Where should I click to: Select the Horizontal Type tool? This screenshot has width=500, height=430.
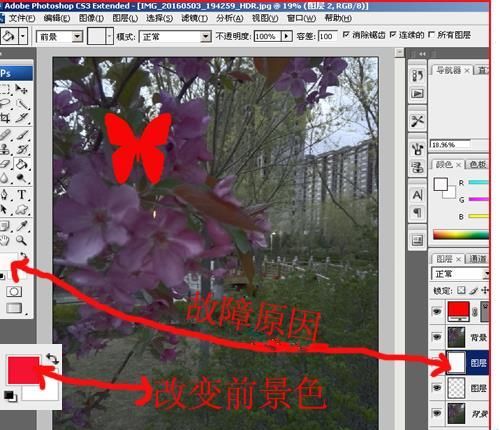point(22,195)
